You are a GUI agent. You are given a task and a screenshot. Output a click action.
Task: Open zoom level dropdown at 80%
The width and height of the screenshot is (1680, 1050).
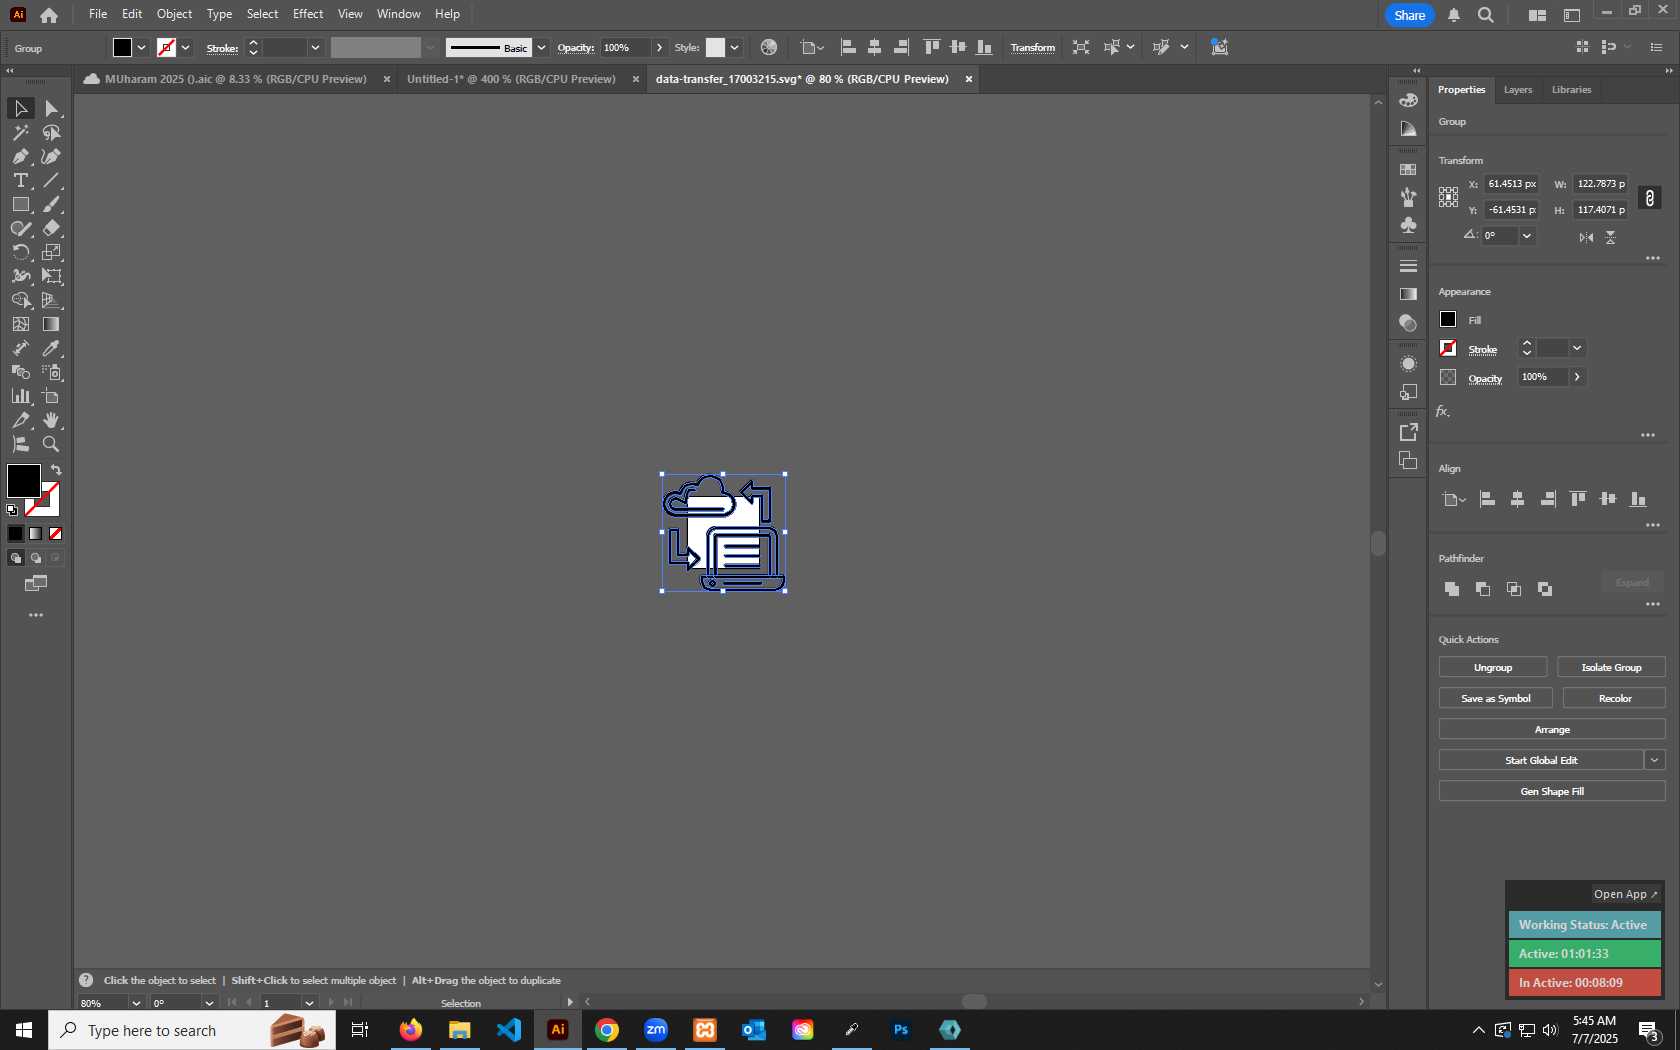tap(136, 1003)
